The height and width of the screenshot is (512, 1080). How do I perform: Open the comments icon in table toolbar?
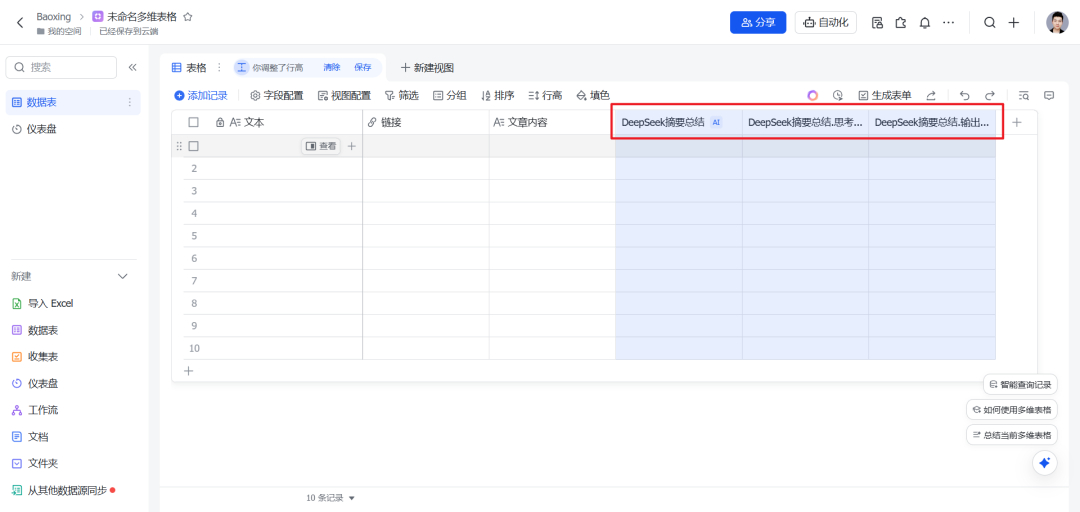click(x=1049, y=96)
